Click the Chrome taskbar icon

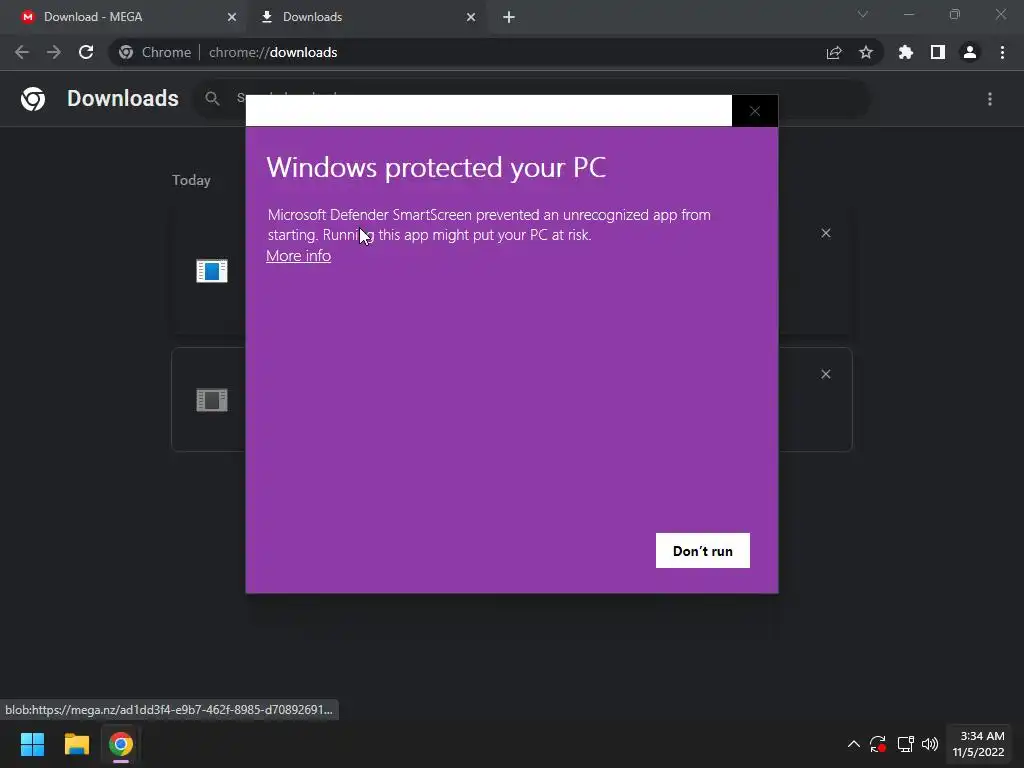pyautogui.click(x=121, y=744)
